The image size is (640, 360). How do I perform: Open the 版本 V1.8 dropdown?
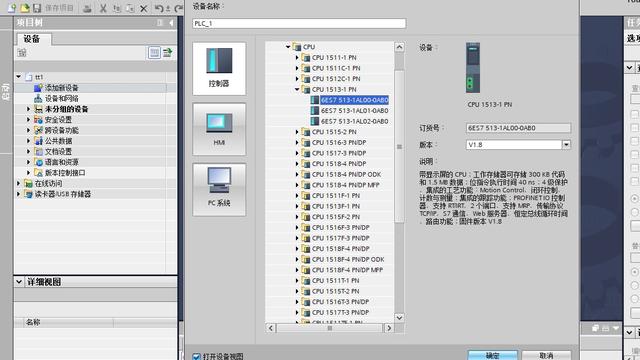(x=566, y=144)
